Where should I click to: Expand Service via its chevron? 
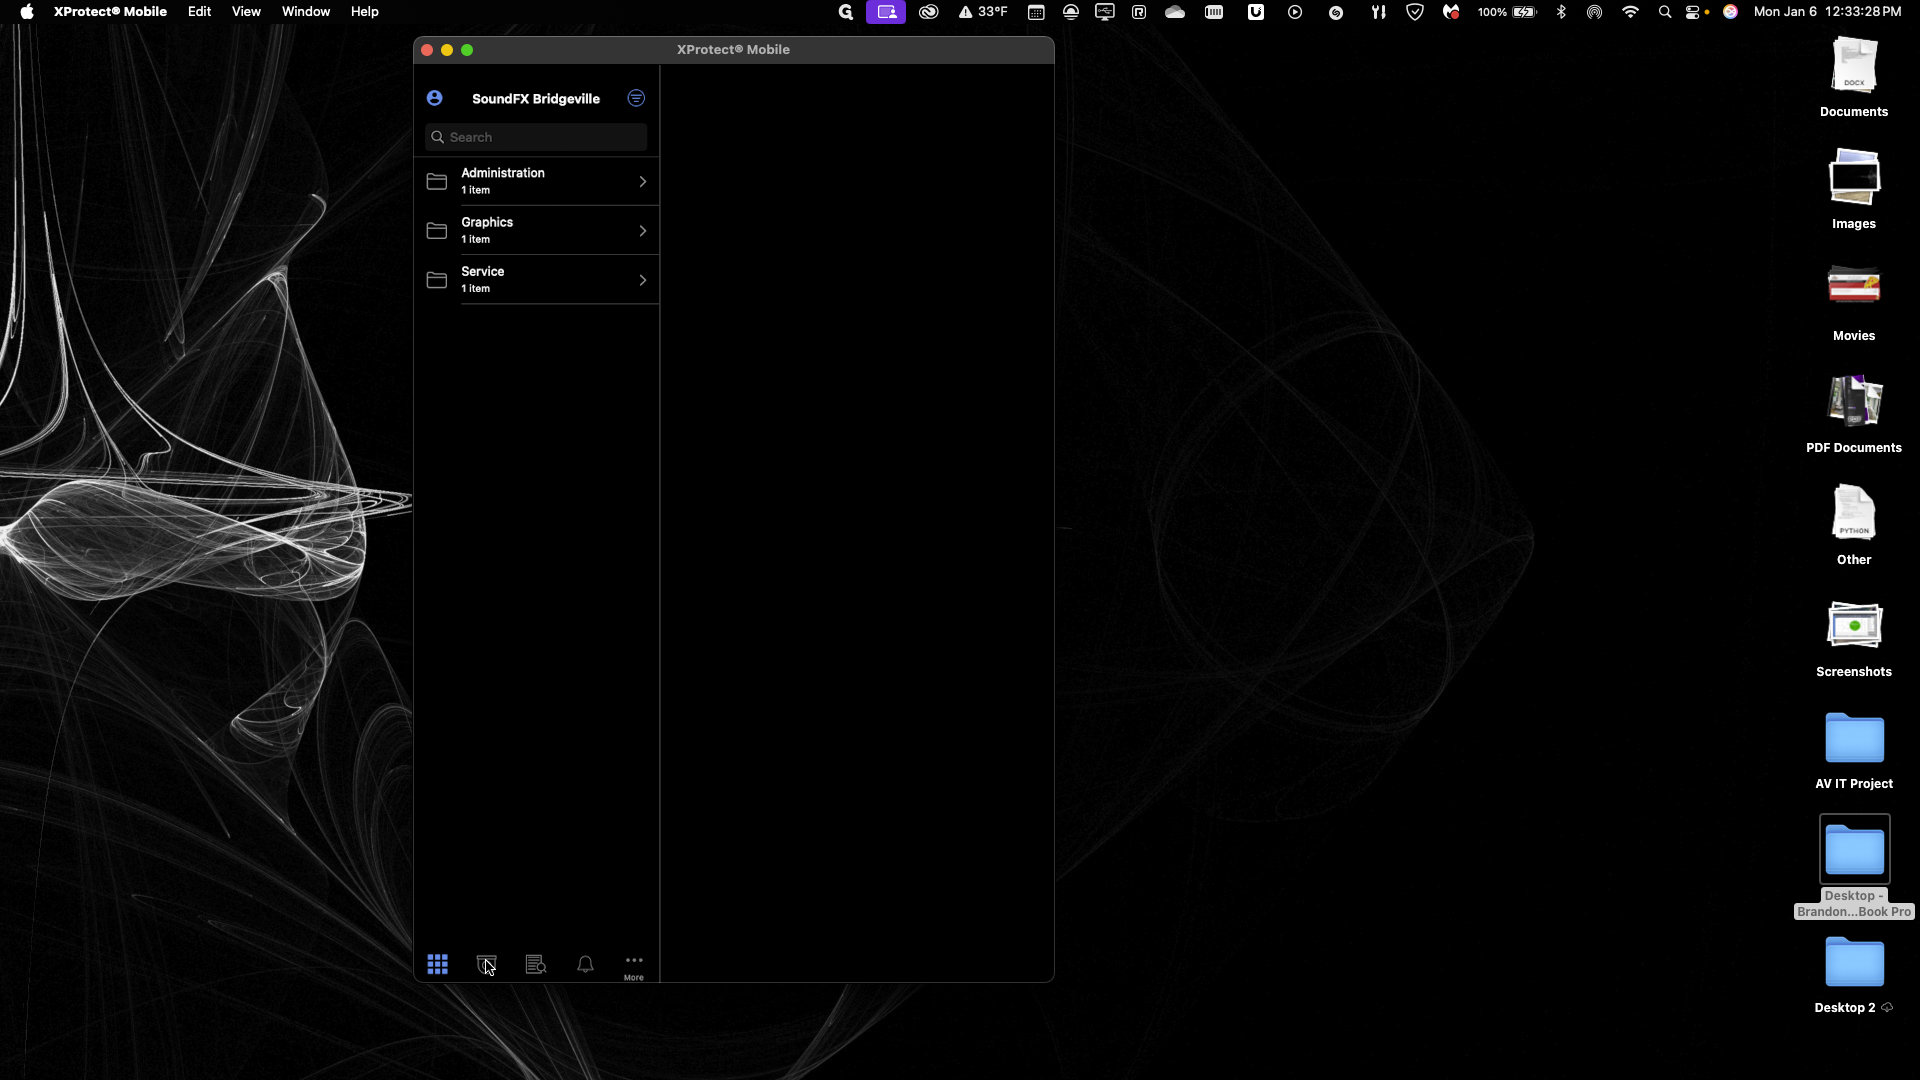point(642,280)
